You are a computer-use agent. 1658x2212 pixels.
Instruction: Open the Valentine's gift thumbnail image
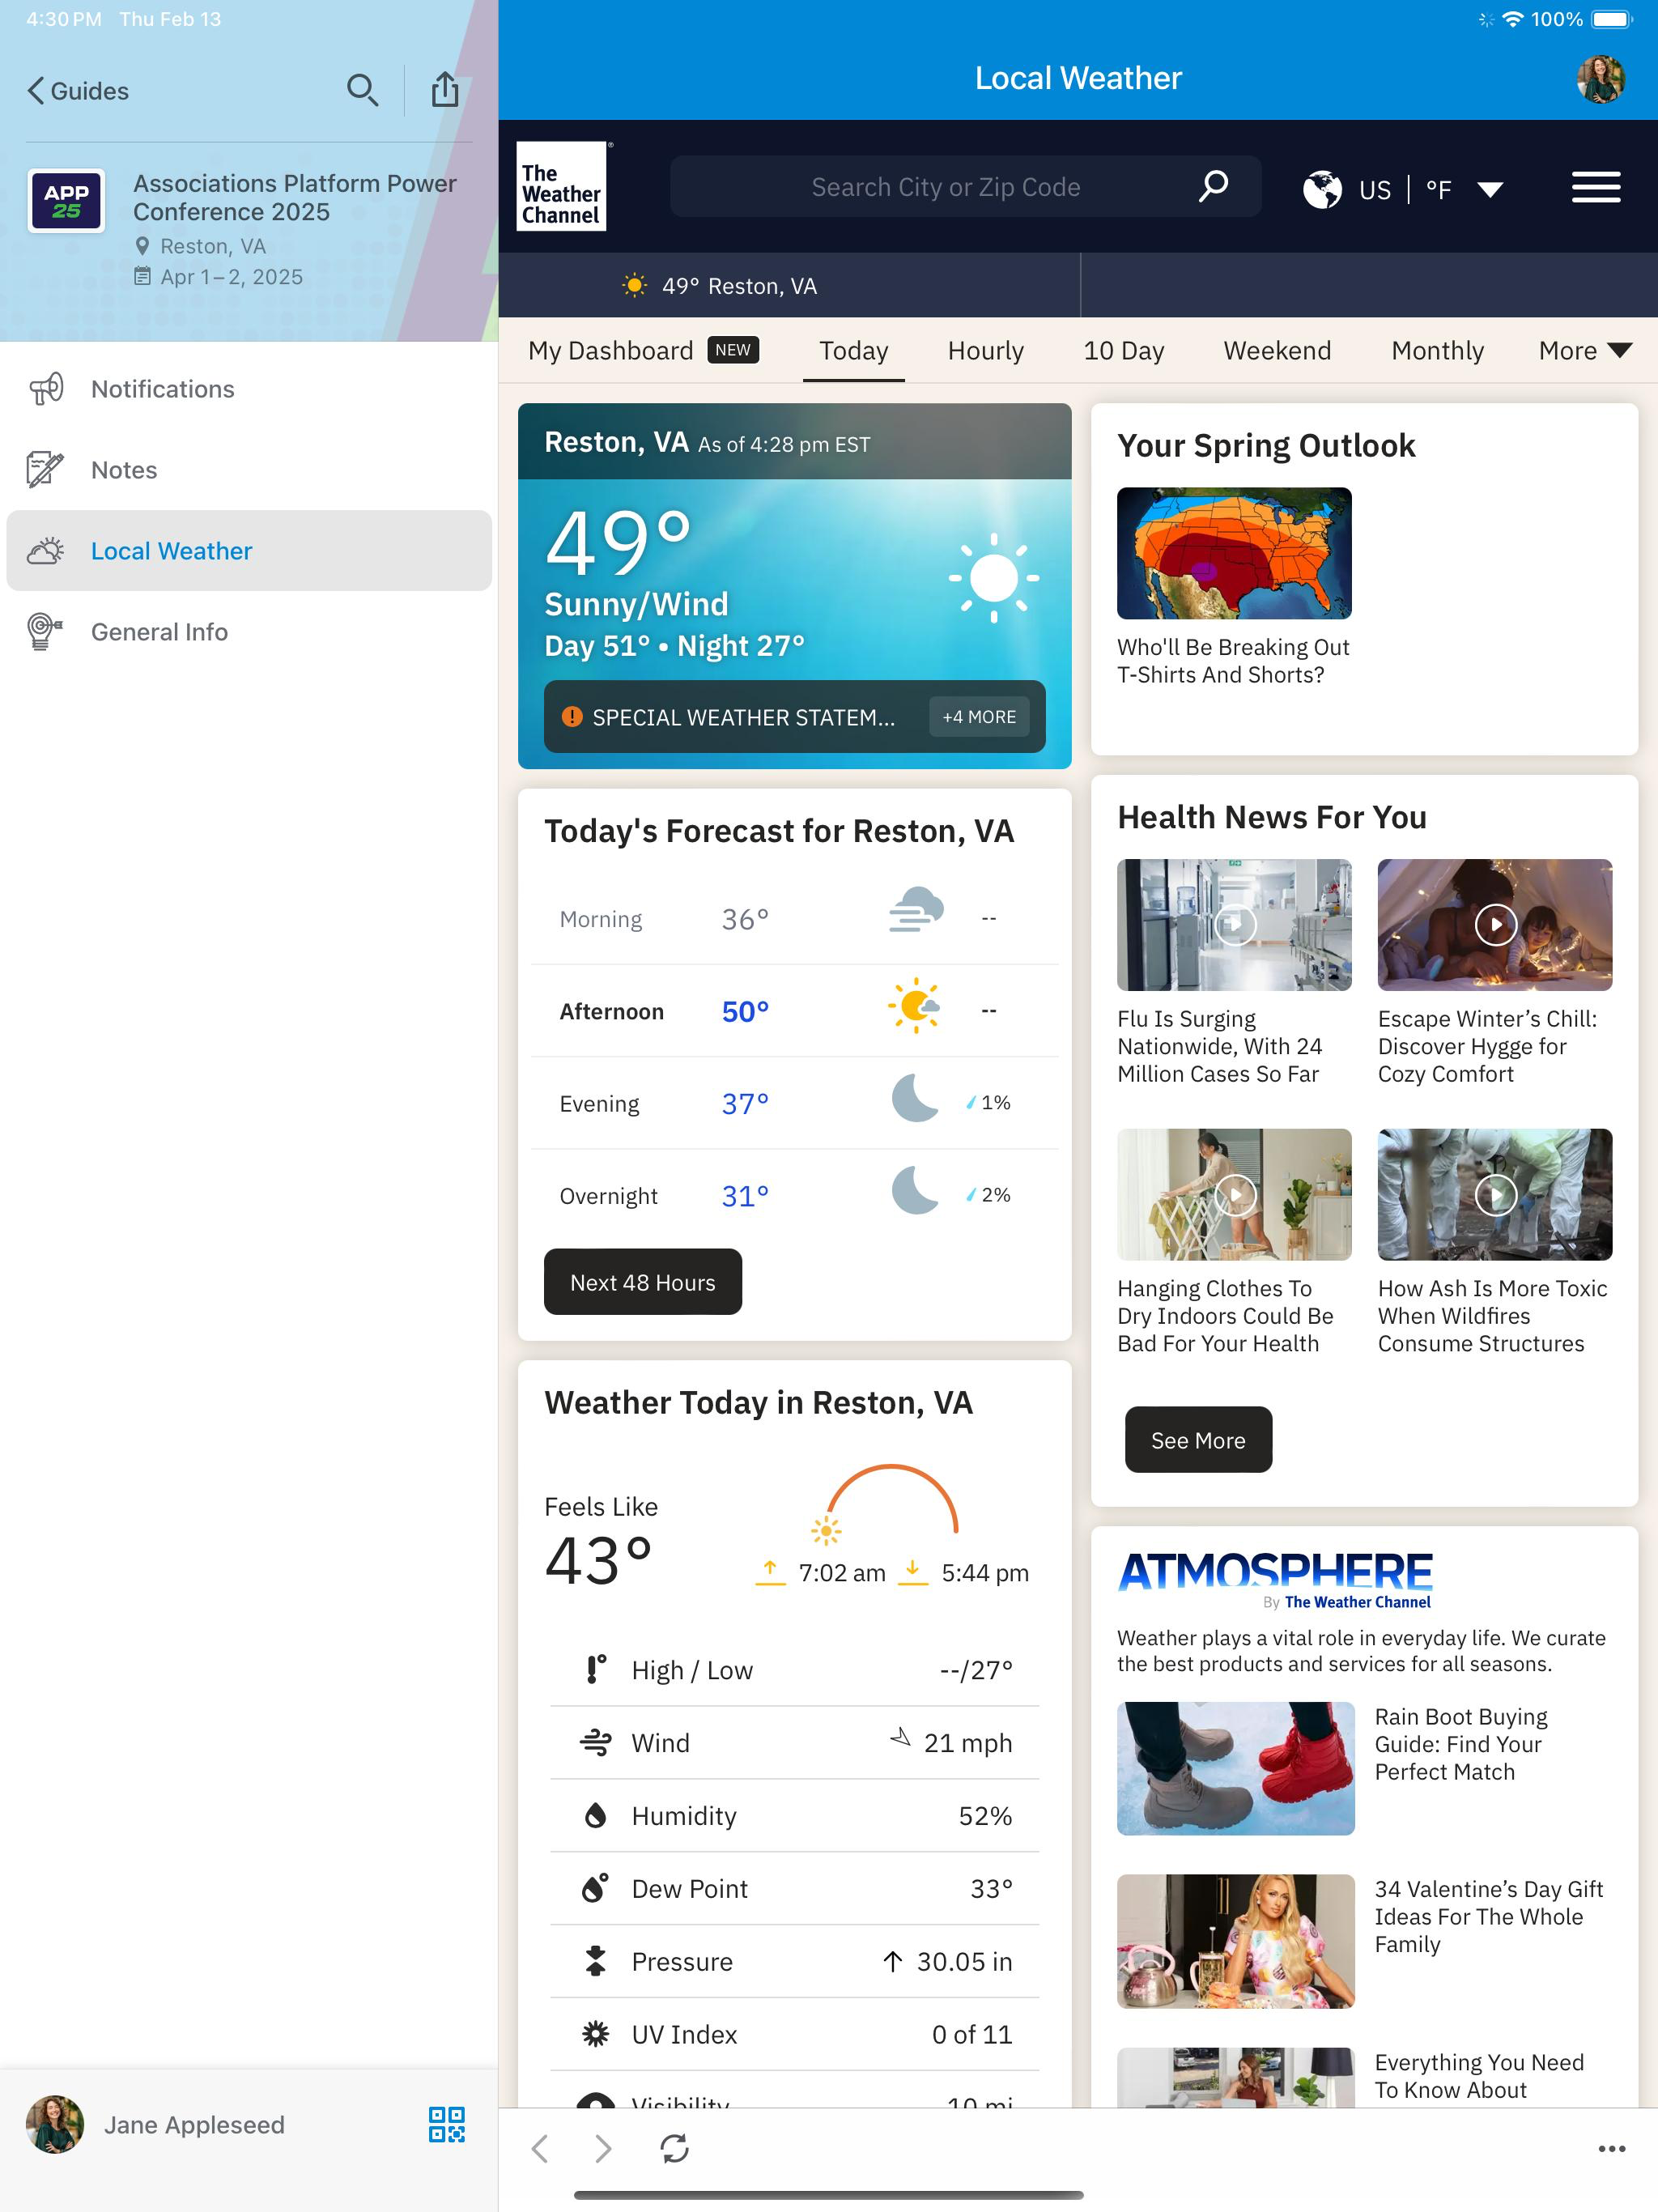coord(1235,1942)
